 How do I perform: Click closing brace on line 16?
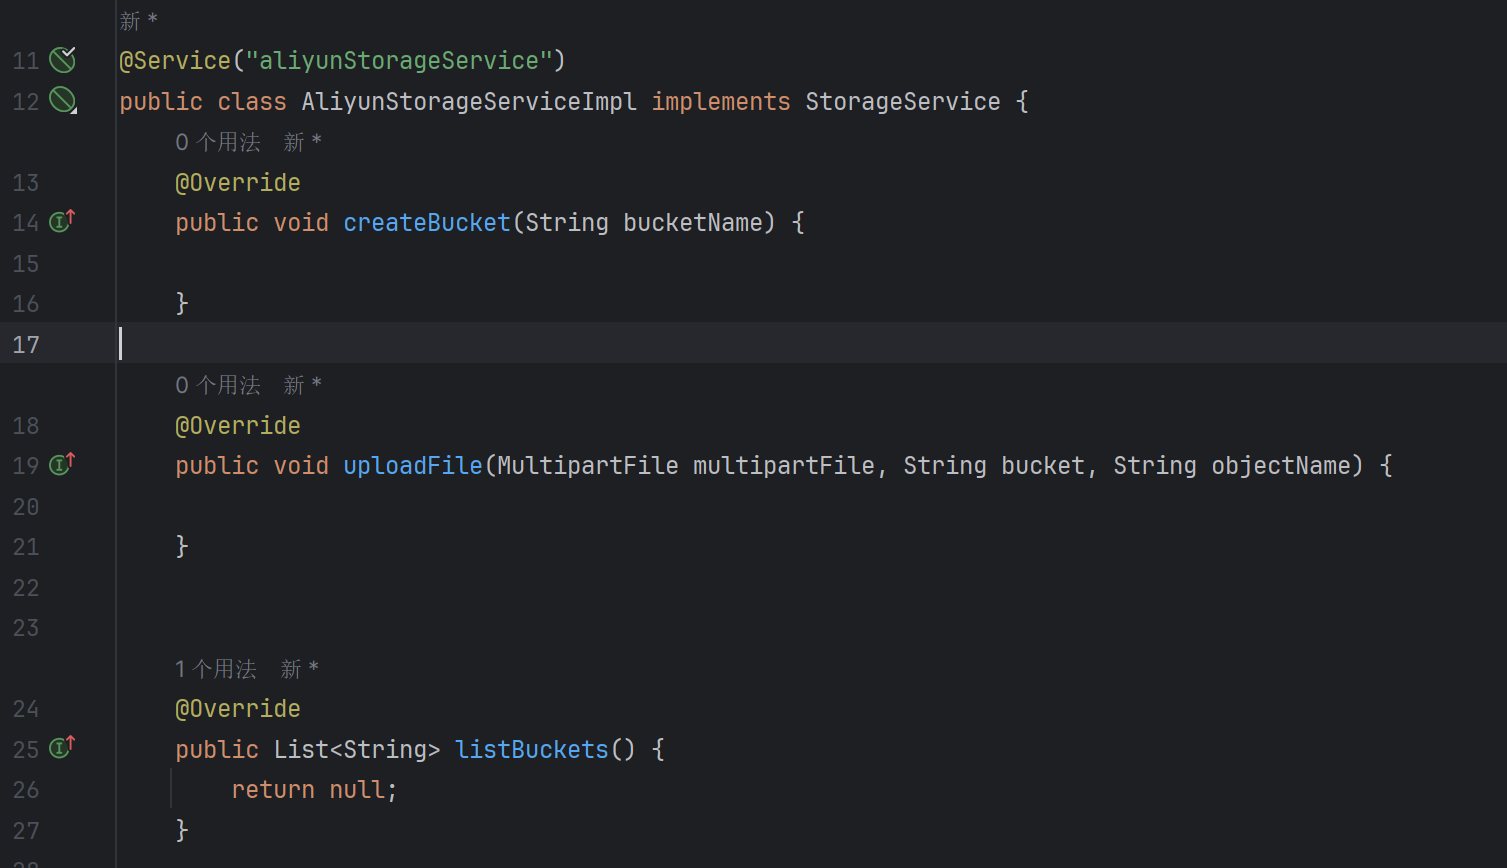tap(182, 304)
